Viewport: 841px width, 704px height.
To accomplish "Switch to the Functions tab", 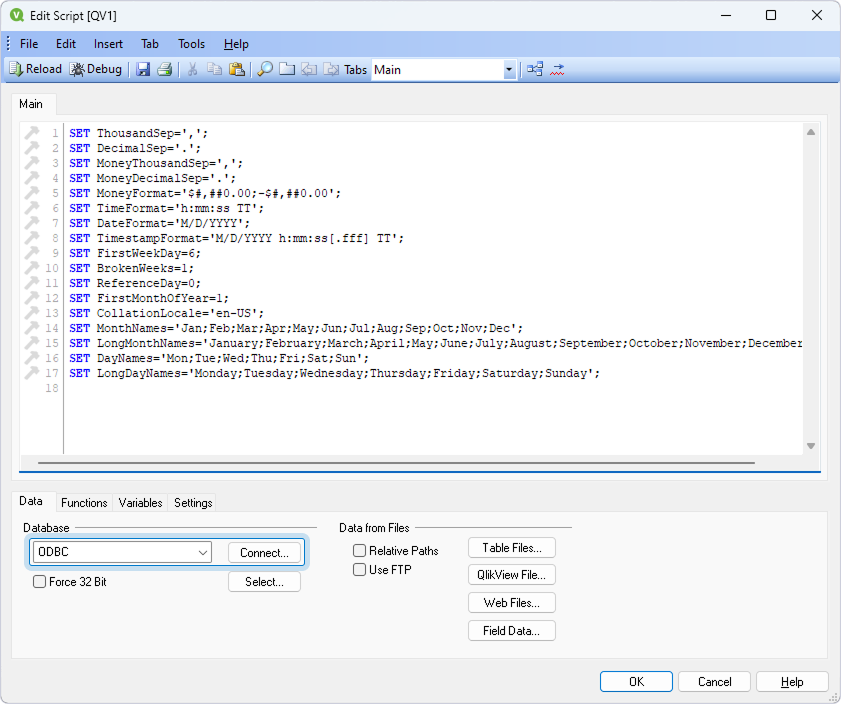I will click(x=84, y=503).
